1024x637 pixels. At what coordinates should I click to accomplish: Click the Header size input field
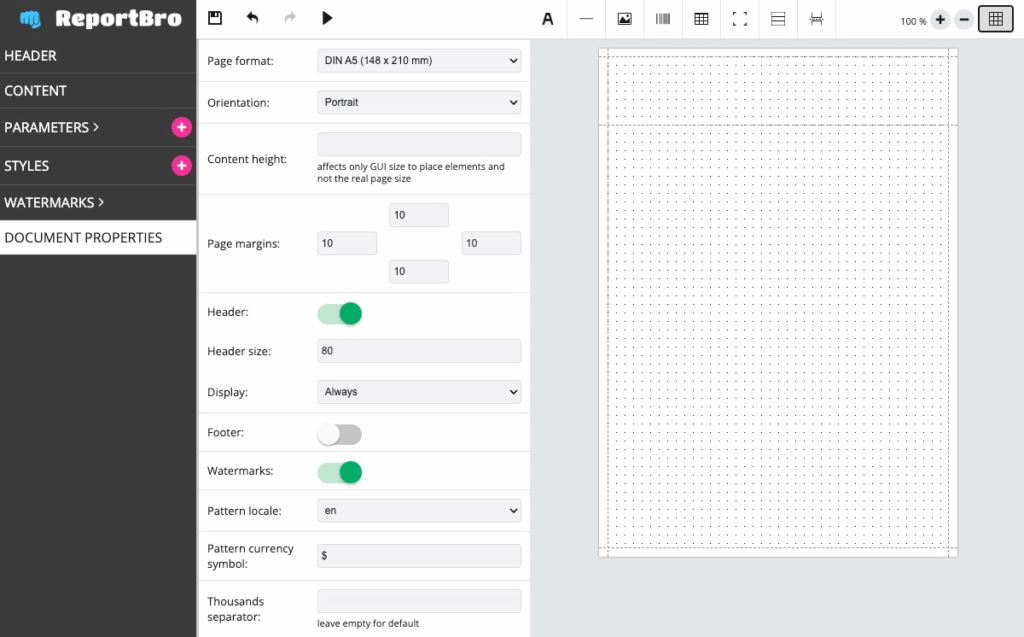tap(418, 351)
